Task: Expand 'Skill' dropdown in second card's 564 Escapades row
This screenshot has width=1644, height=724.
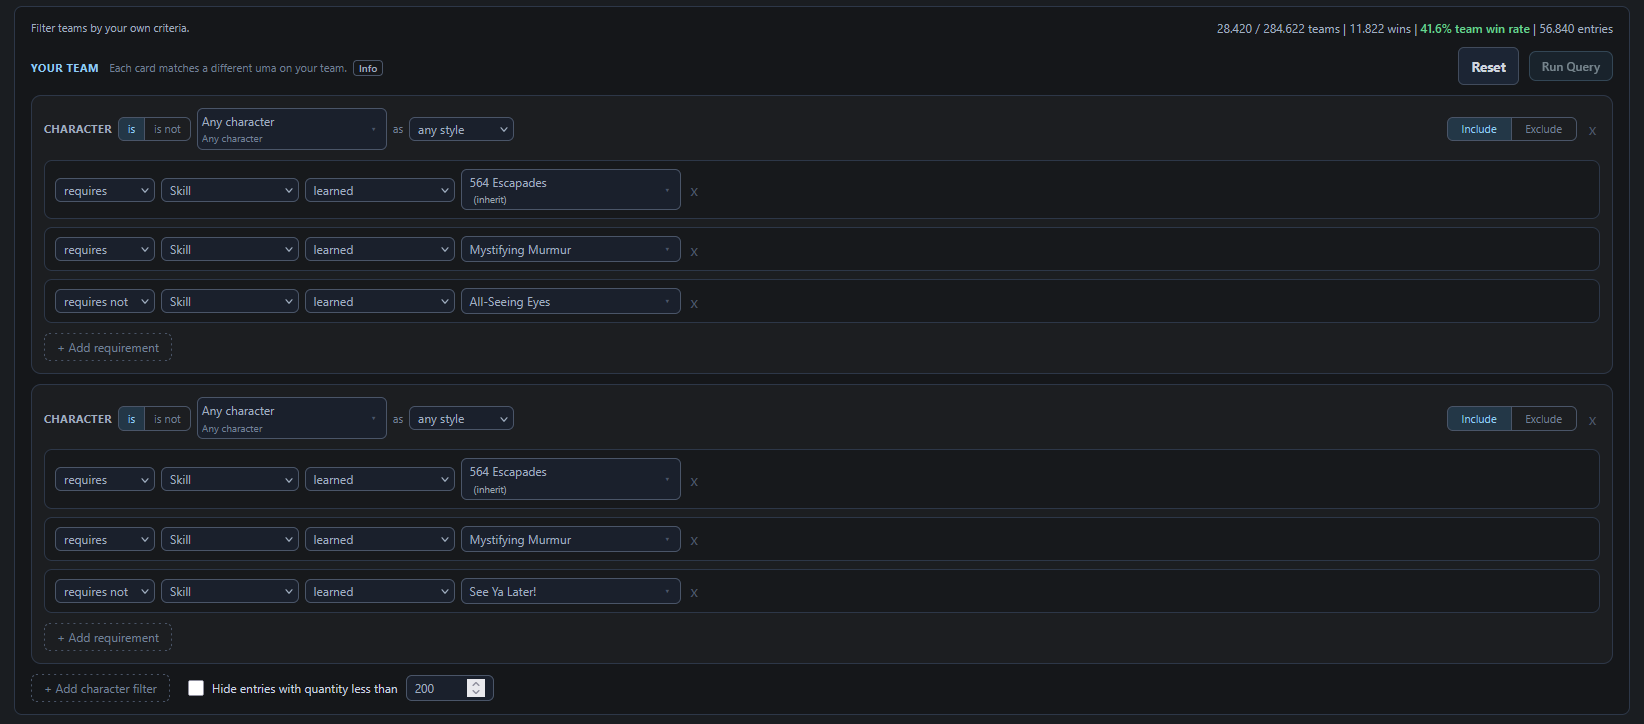Action: click(230, 479)
